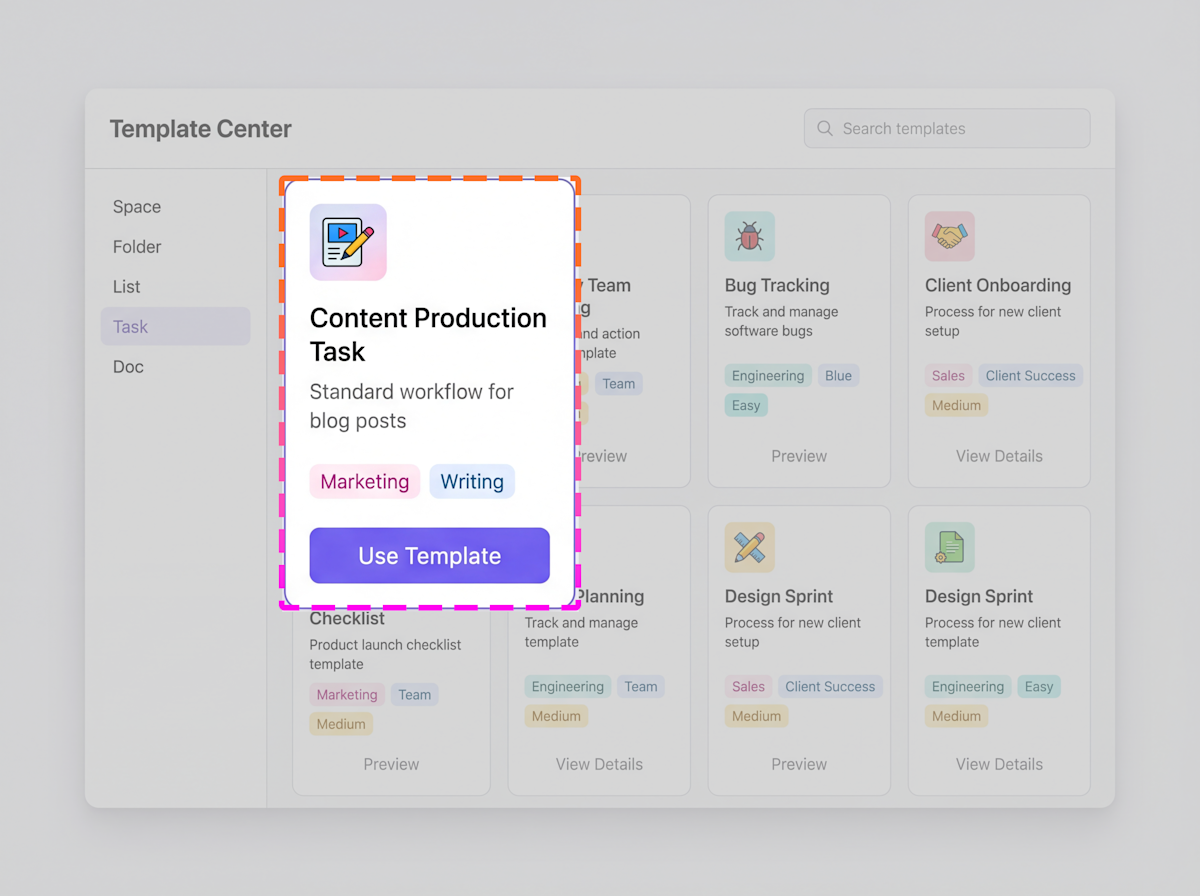Click Medium tag on the Planning card

pos(556,716)
